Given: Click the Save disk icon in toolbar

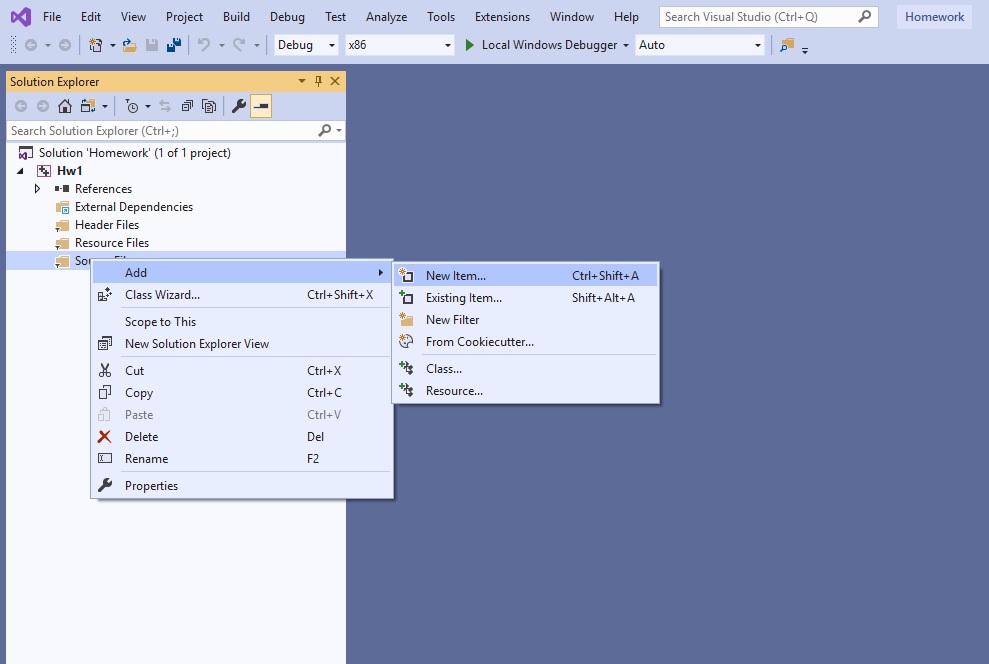Looking at the screenshot, I should [x=151, y=45].
